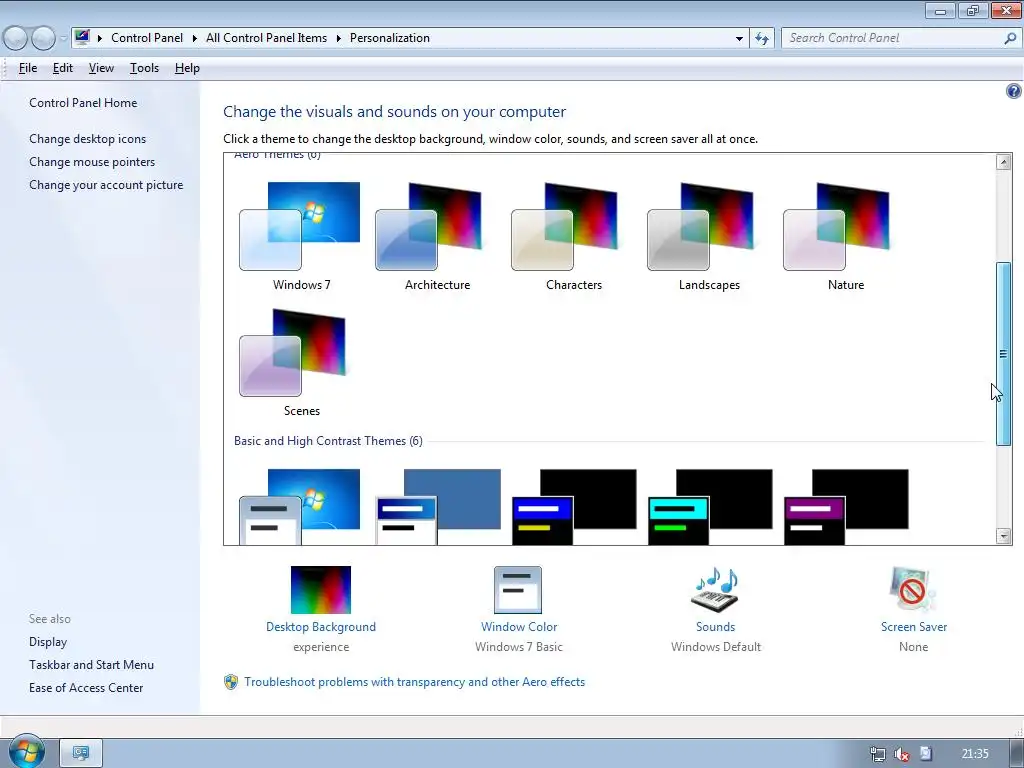Click the Personalization breadcrumb

[390, 38]
